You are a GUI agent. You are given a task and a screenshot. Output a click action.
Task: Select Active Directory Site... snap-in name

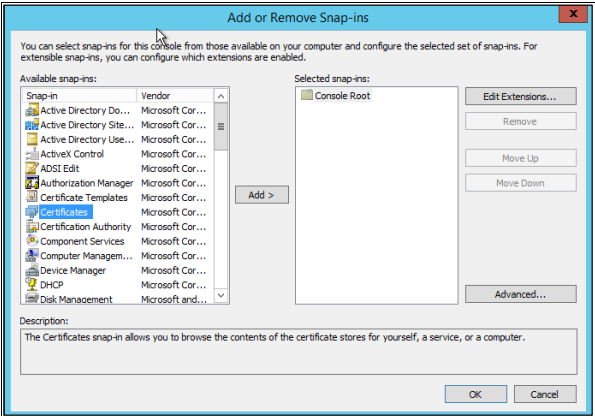tap(87, 125)
